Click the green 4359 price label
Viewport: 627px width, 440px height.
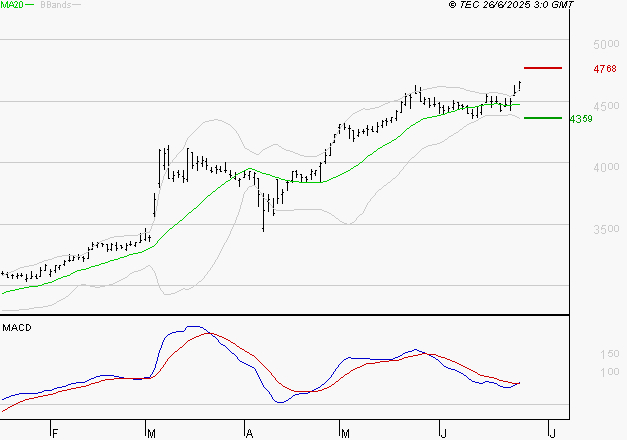pos(581,119)
